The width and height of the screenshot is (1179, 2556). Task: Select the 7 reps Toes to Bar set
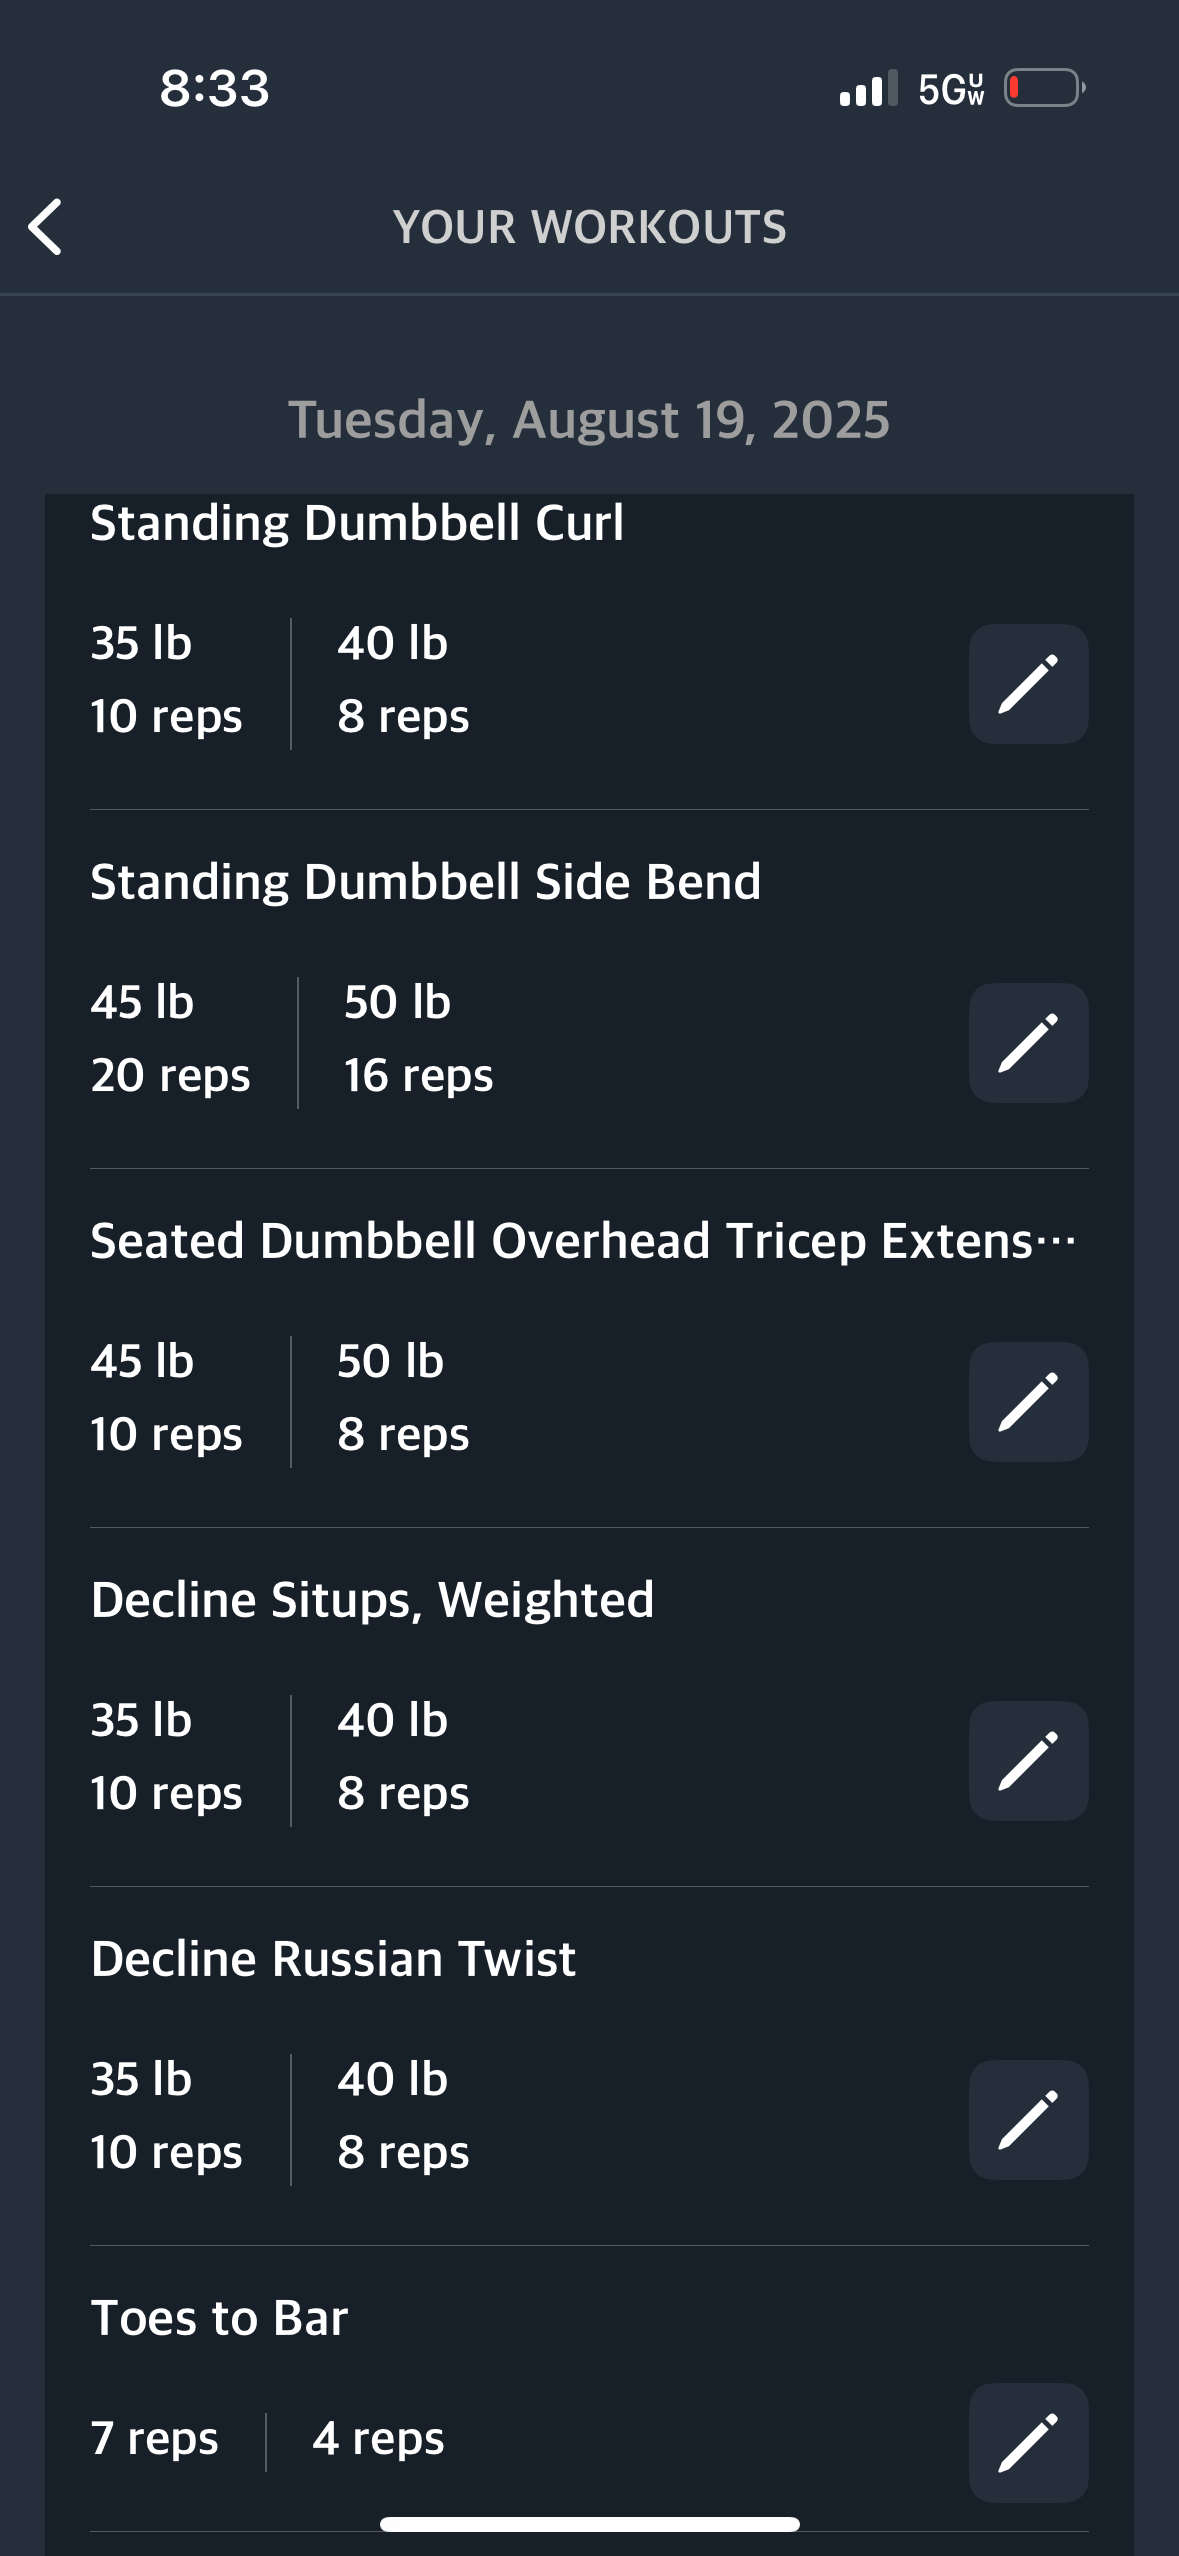[x=154, y=2438]
